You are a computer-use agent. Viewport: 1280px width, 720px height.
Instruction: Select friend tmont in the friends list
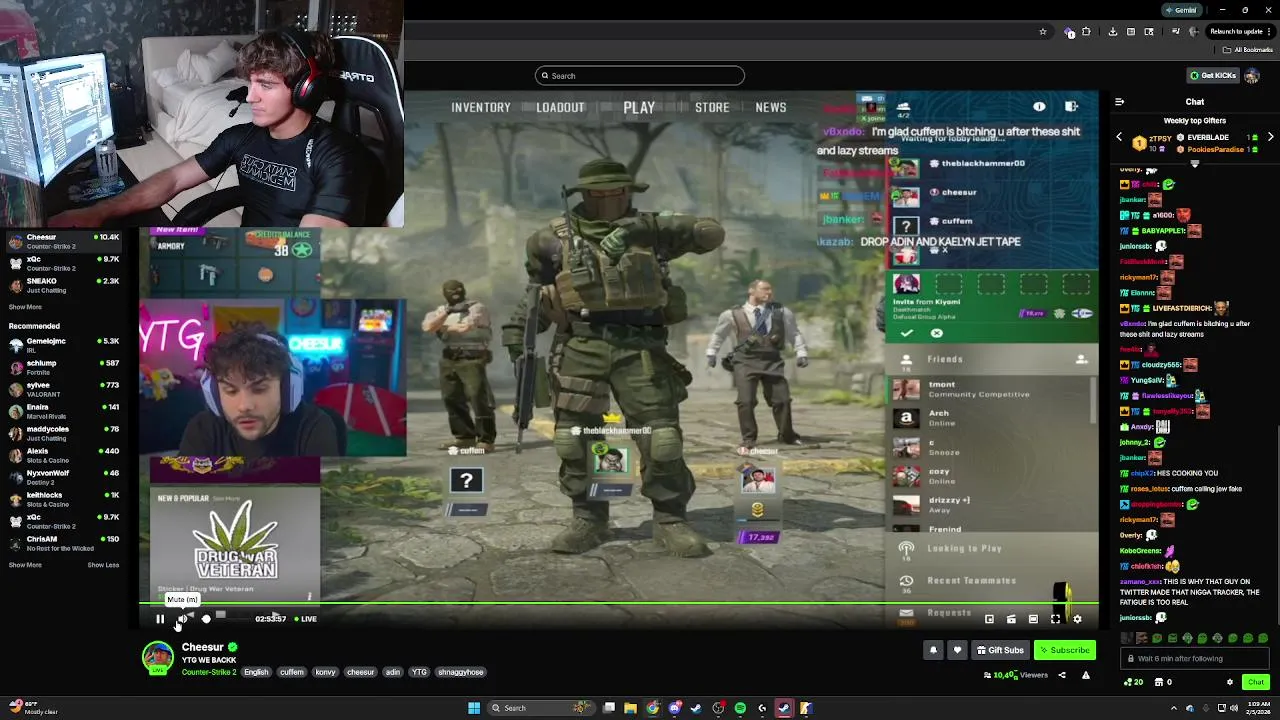(x=990, y=389)
